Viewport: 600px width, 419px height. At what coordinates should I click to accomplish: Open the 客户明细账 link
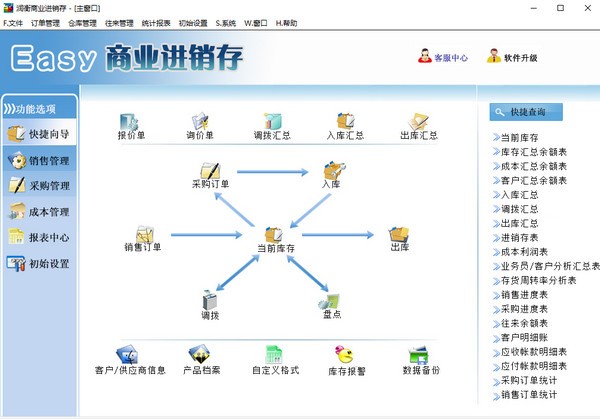pyautogui.click(x=520, y=337)
